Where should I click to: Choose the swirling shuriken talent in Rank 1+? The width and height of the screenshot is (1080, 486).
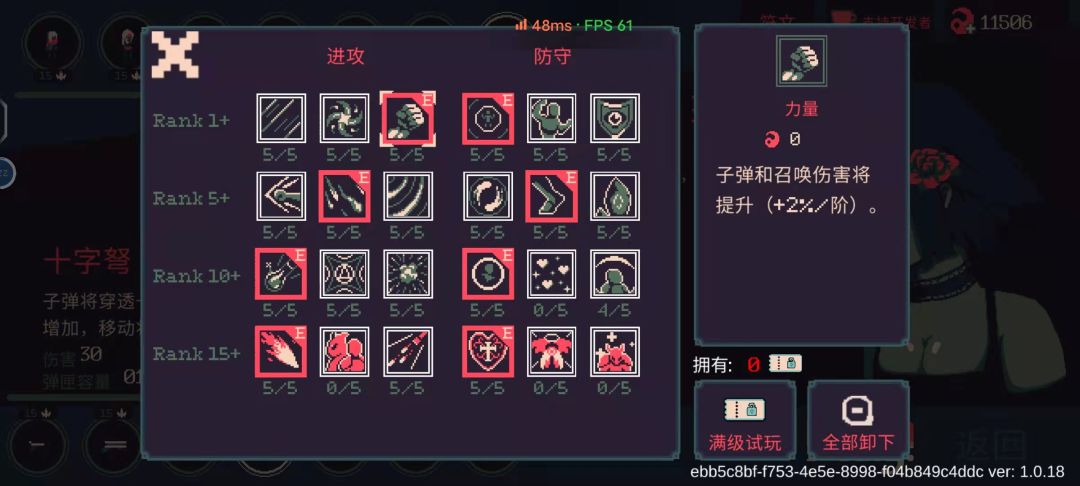[344, 118]
